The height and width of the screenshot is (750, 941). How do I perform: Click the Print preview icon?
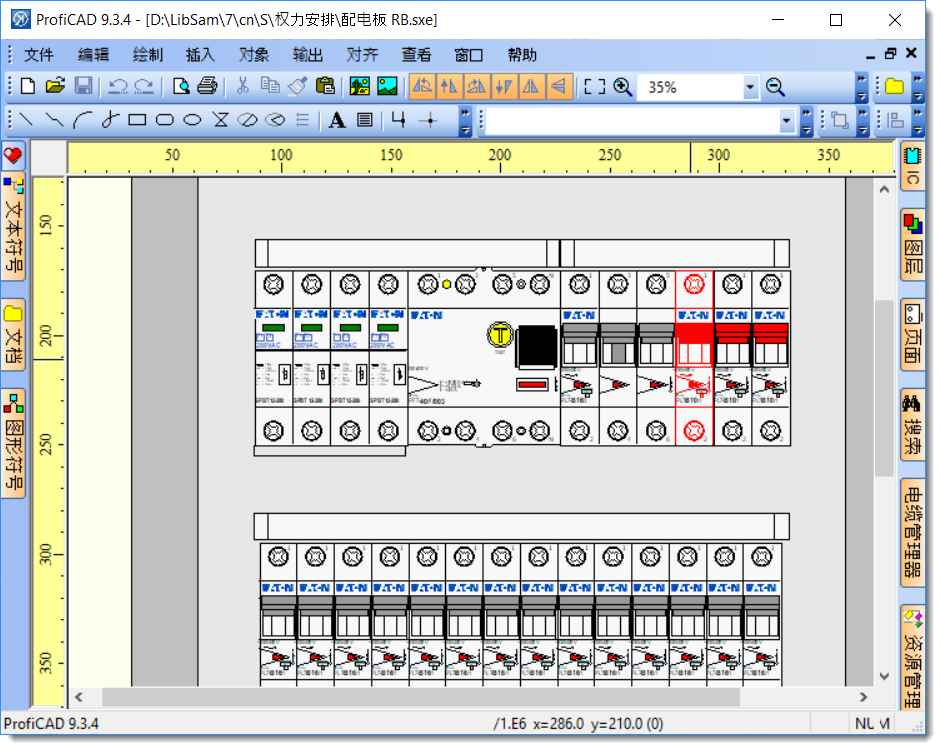point(181,87)
